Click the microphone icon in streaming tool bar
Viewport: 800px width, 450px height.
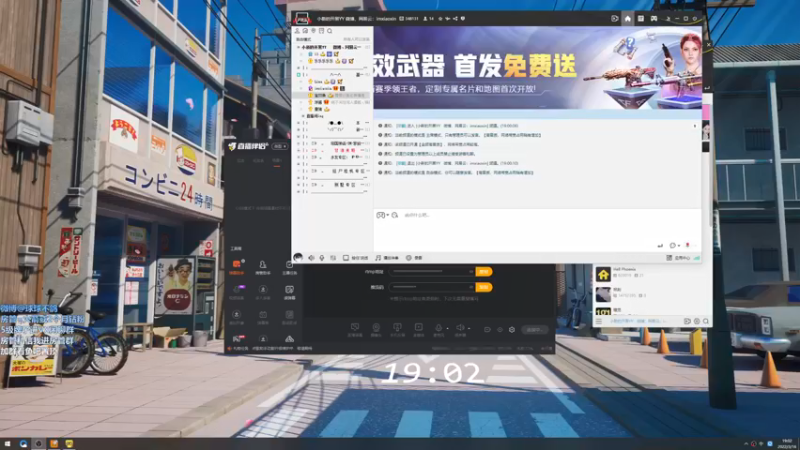pyautogui.click(x=438, y=328)
